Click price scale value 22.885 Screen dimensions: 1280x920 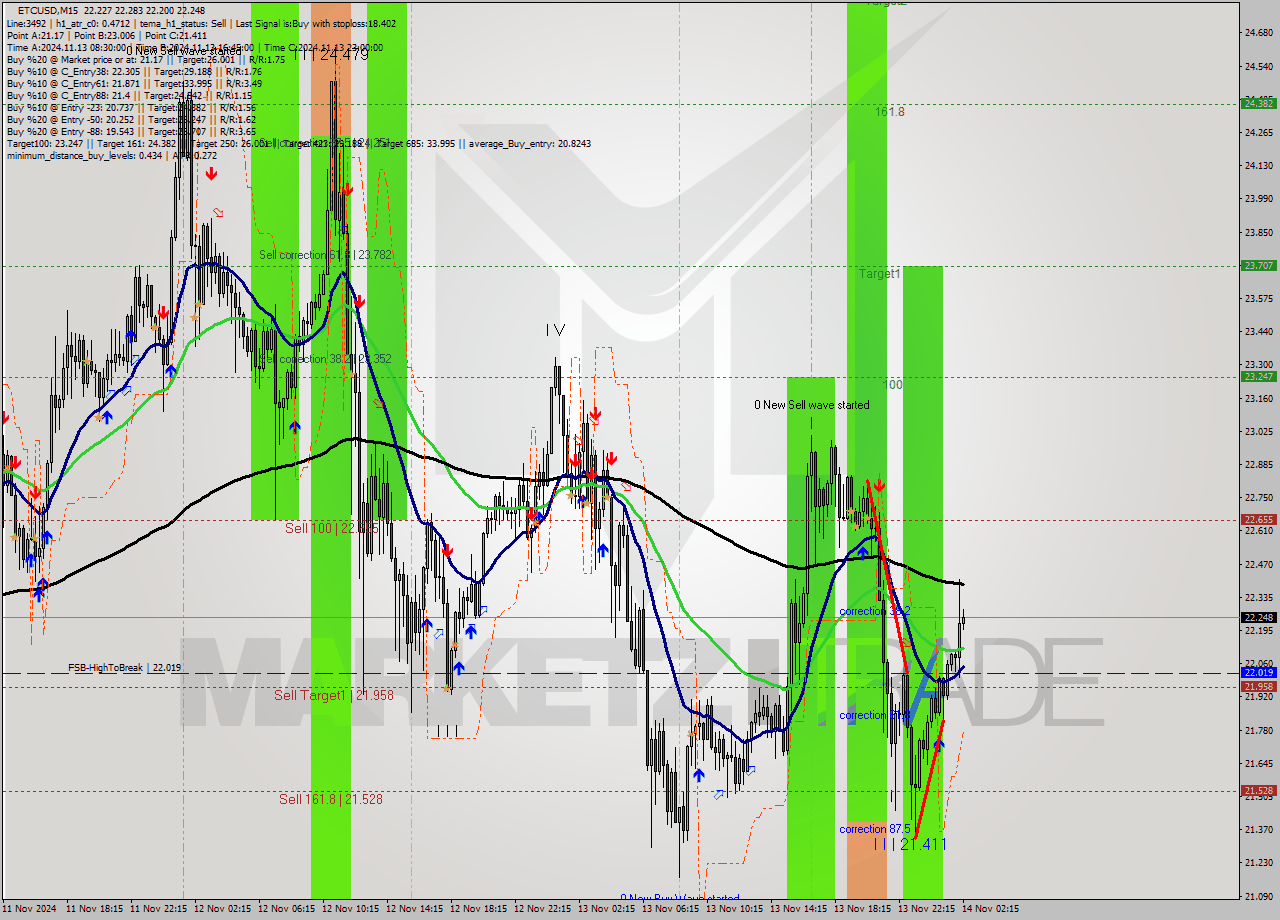(x=1258, y=464)
